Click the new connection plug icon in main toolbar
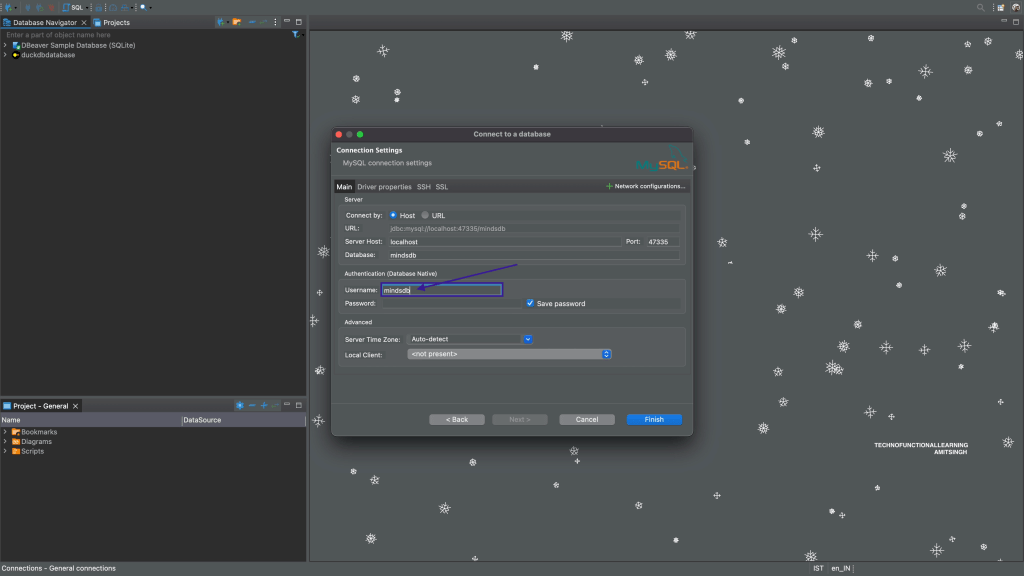Viewport: 1024px width, 576px height. pyautogui.click(x=7, y=7)
